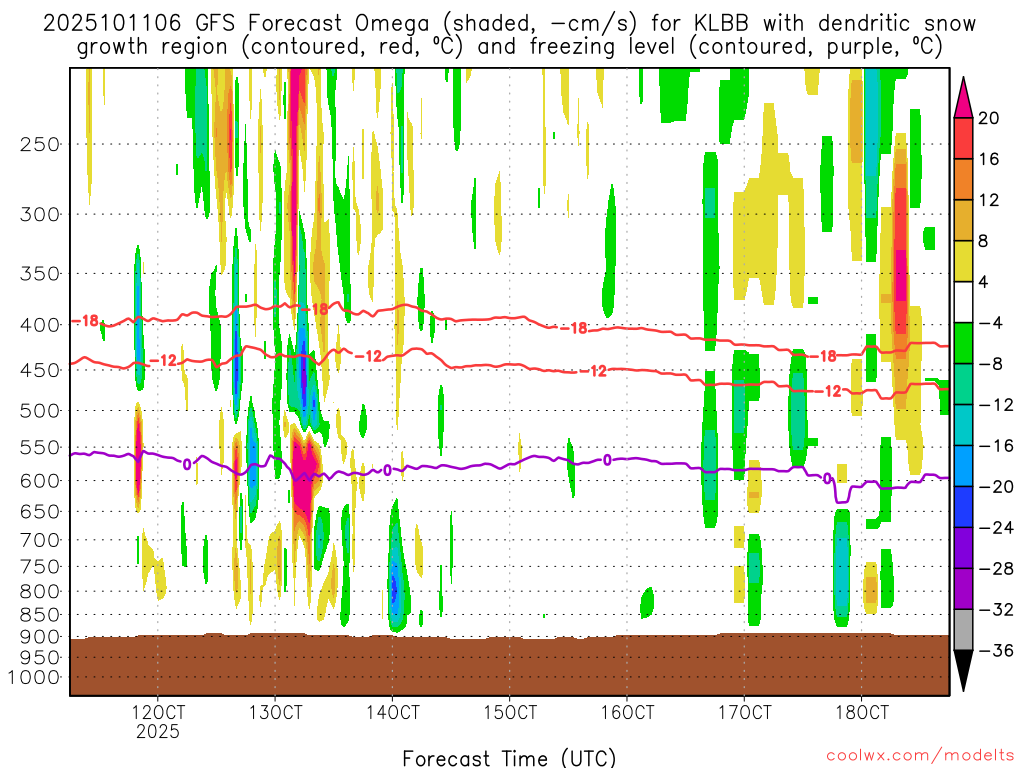Image resolution: width=1024 pixels, height=768 pixels.
Task: Click the 900 pressure level label
Action: [40, 637]
